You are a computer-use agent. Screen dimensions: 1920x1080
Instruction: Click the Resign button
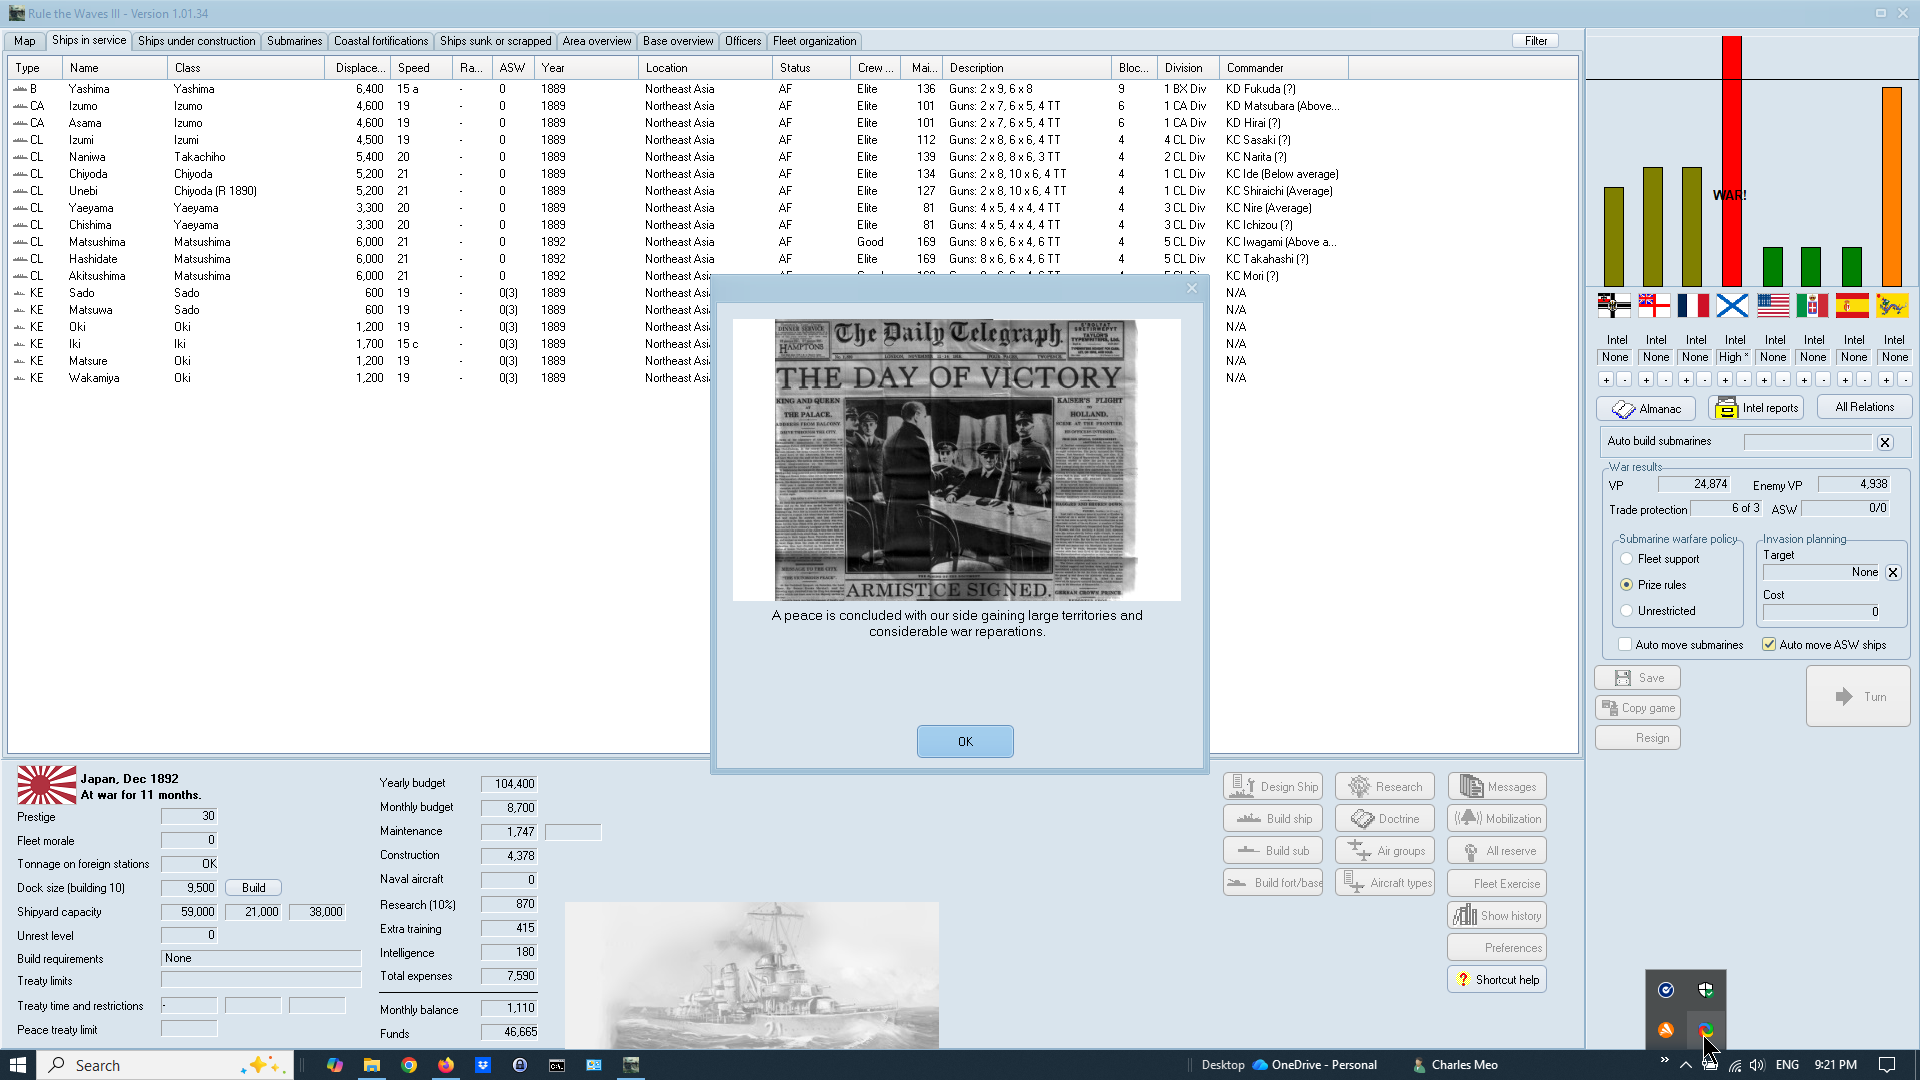click(x=1637, y=738)
